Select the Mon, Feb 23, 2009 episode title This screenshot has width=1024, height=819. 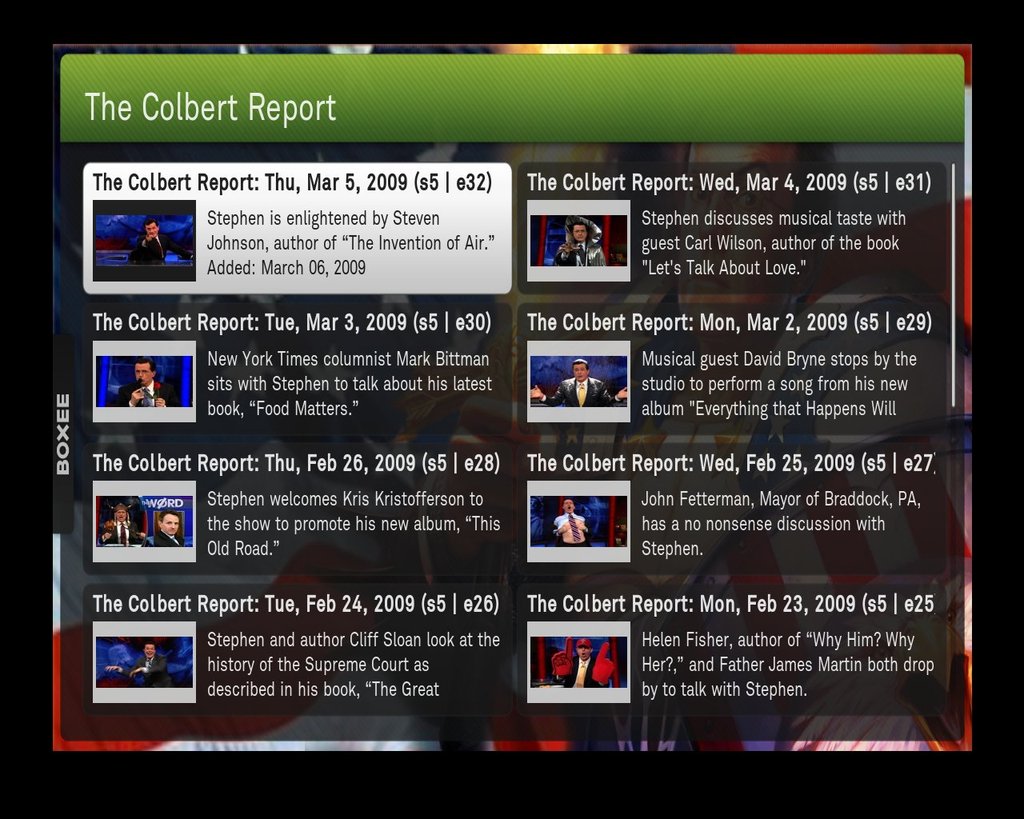730,604
